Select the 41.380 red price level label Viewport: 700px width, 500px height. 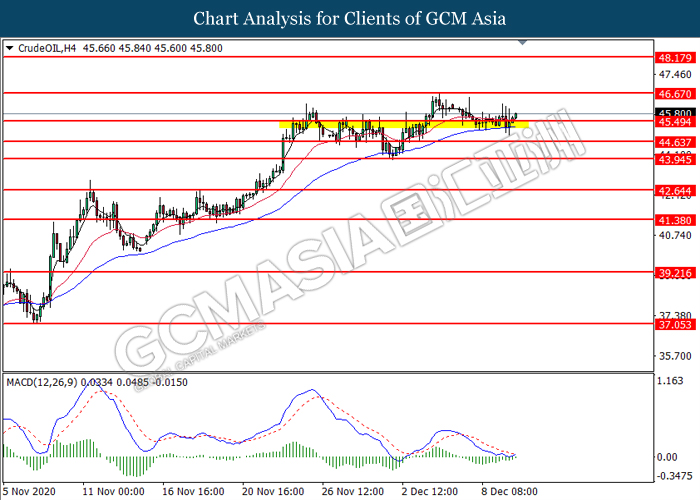[x=675, y=220]
